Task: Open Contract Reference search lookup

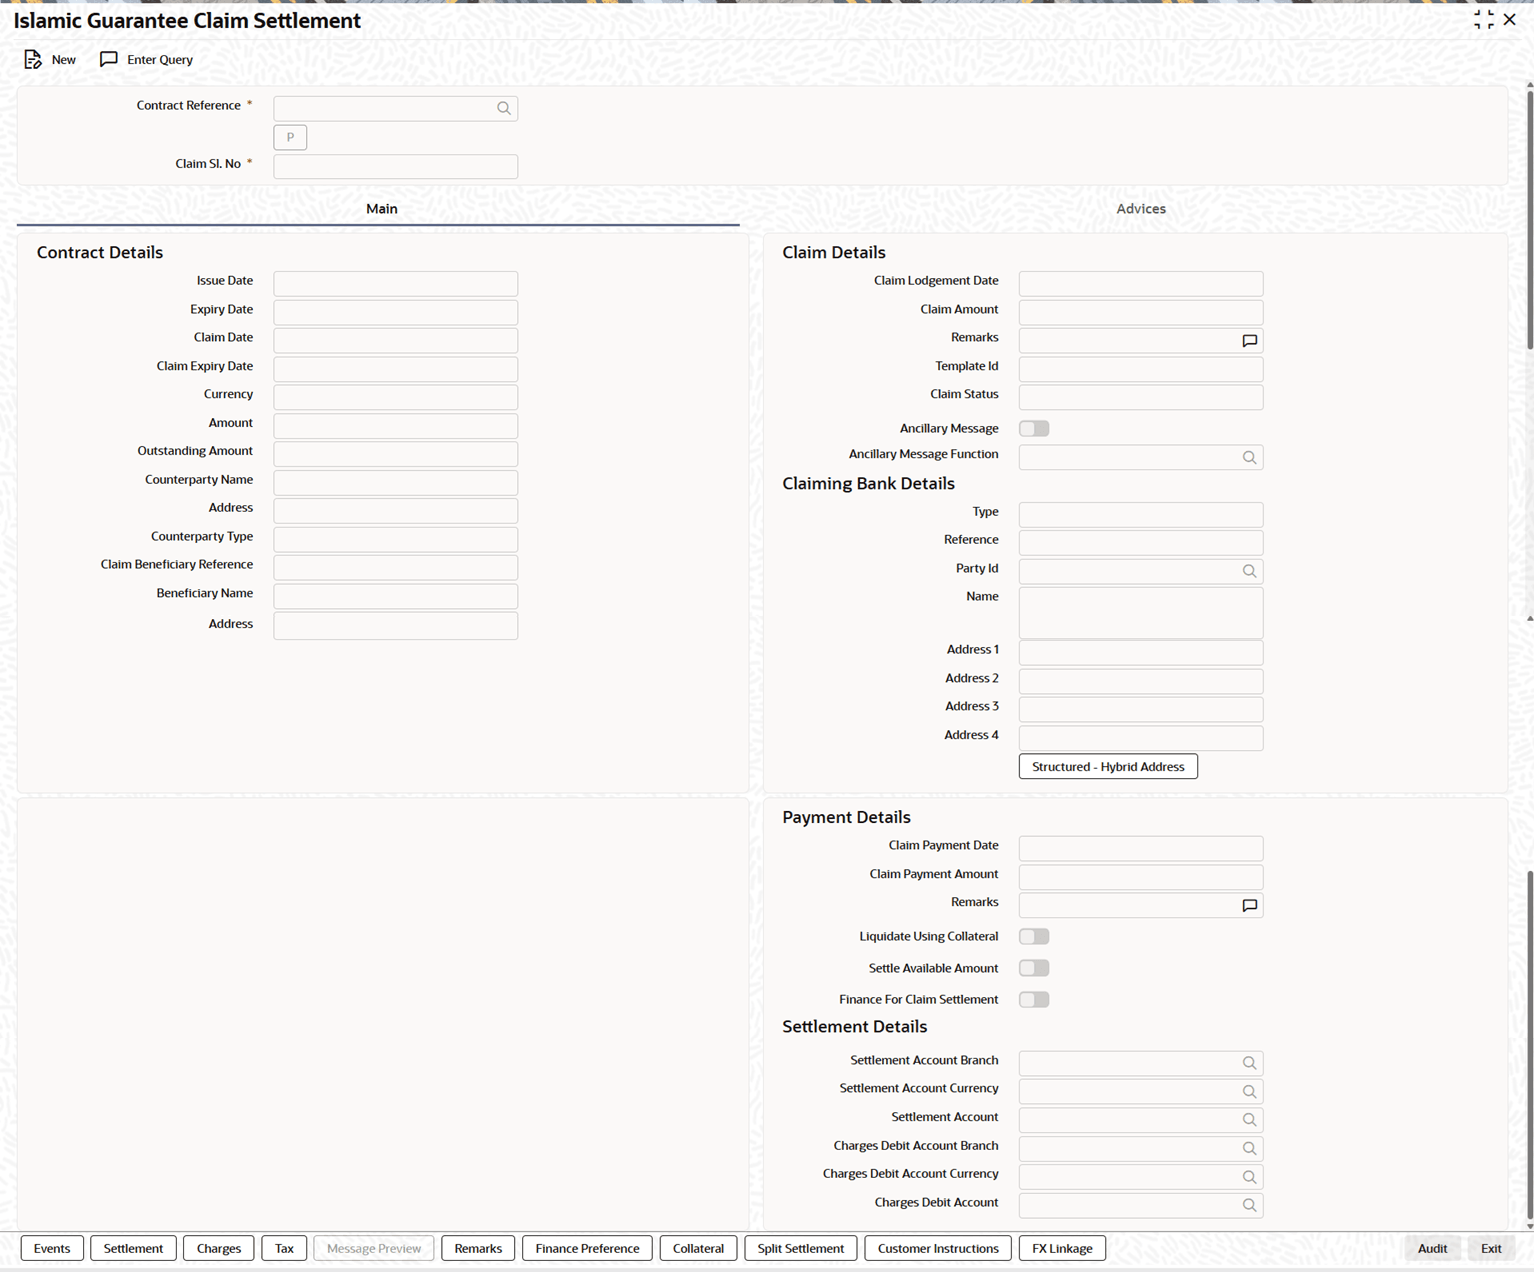Action: pos(504,108)
